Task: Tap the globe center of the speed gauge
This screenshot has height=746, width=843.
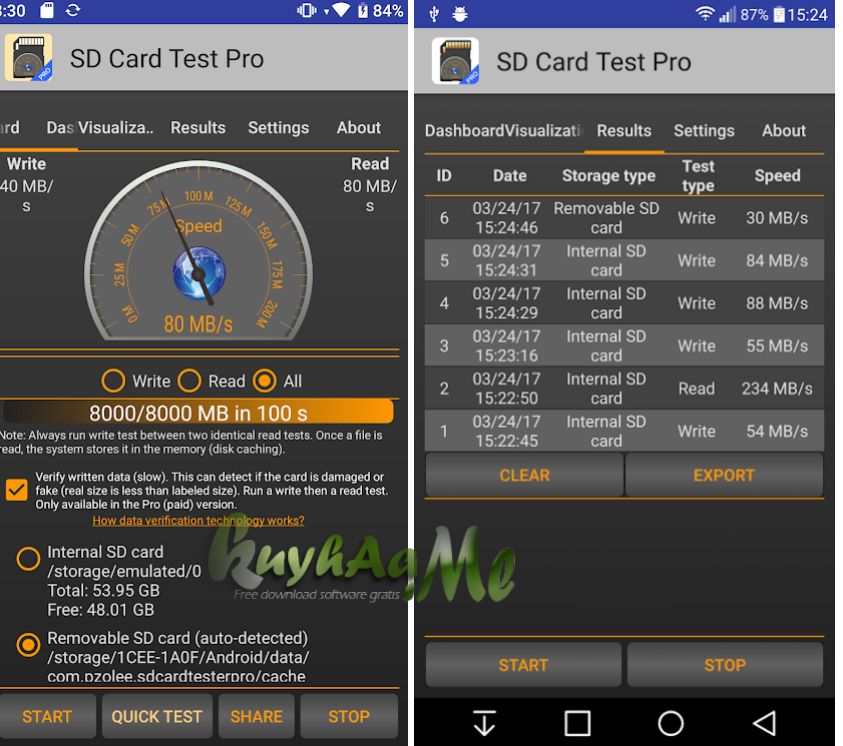Action: pyautogui.click(x=199, y=272)
